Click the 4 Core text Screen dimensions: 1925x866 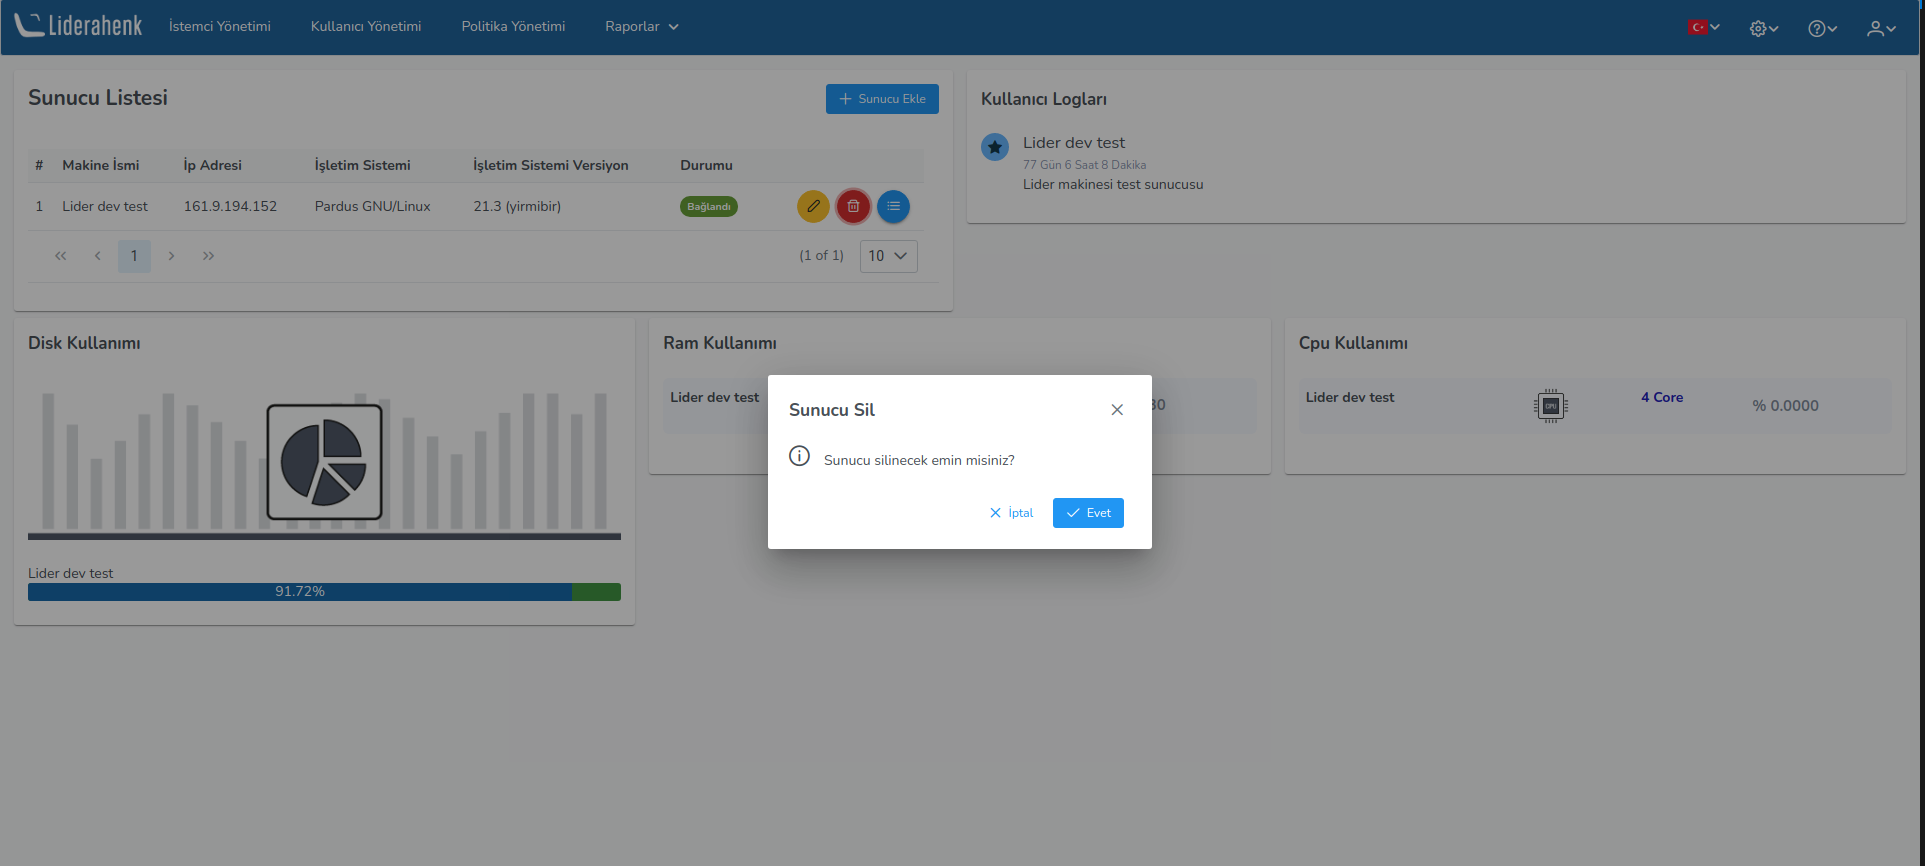pyautogui.click(x=1662, y=397)
